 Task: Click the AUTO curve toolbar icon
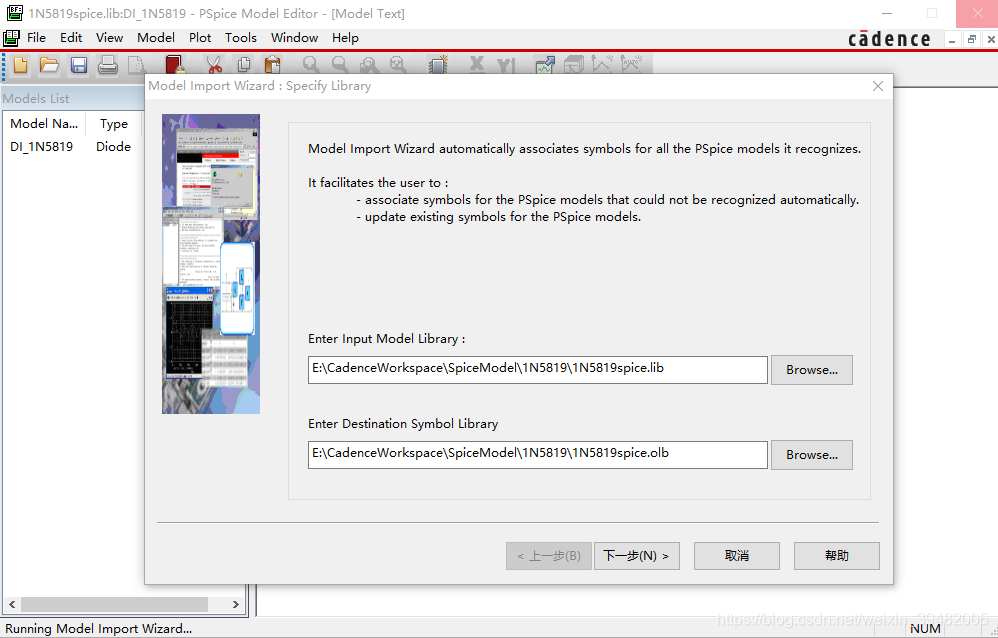pos(631,65)
